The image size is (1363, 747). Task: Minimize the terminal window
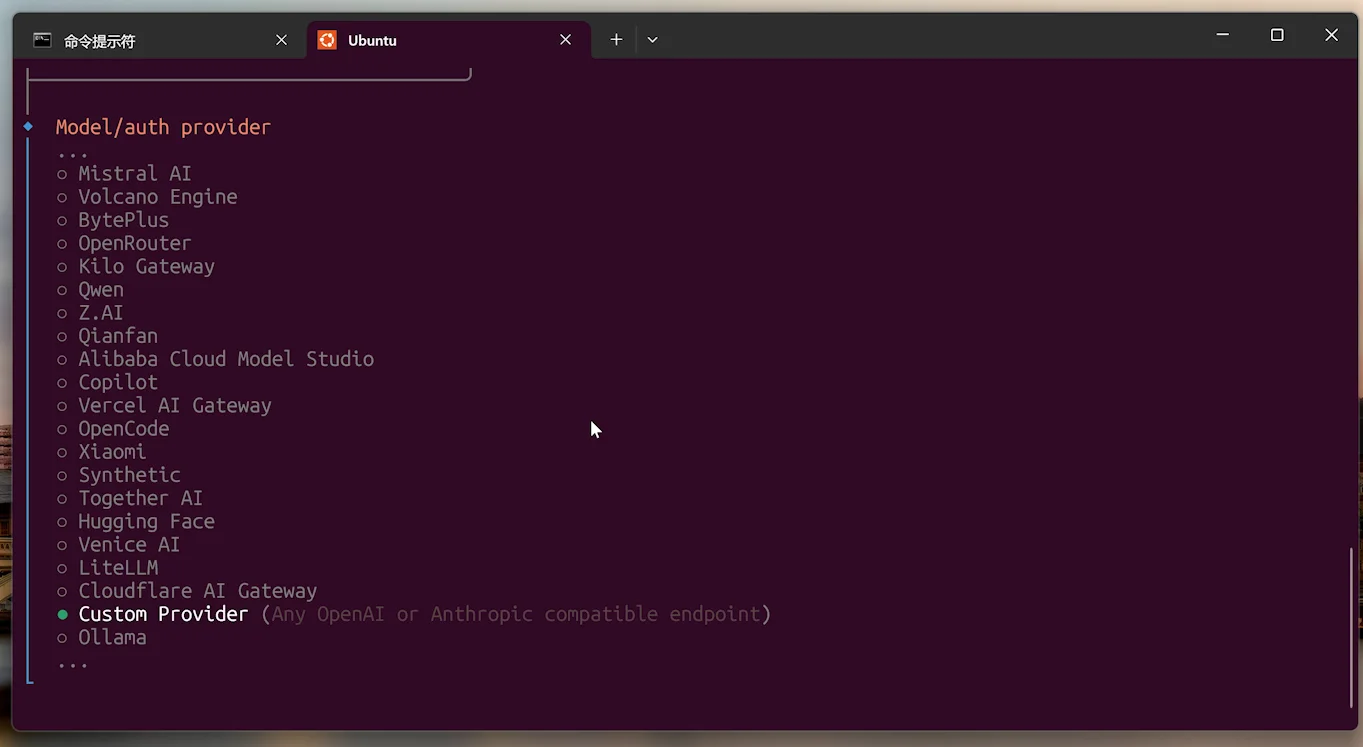click(x=1222, y=35)
